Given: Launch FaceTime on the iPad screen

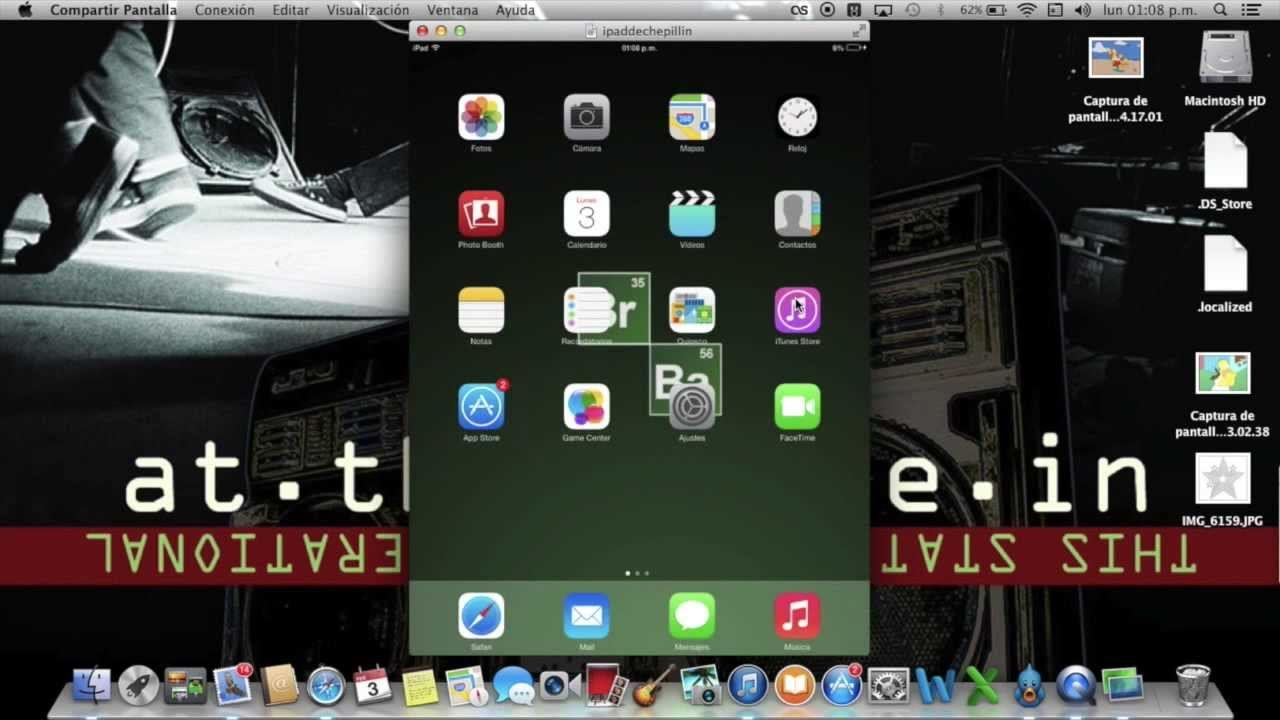Looking at the screenshot, I should coord(797,407).
